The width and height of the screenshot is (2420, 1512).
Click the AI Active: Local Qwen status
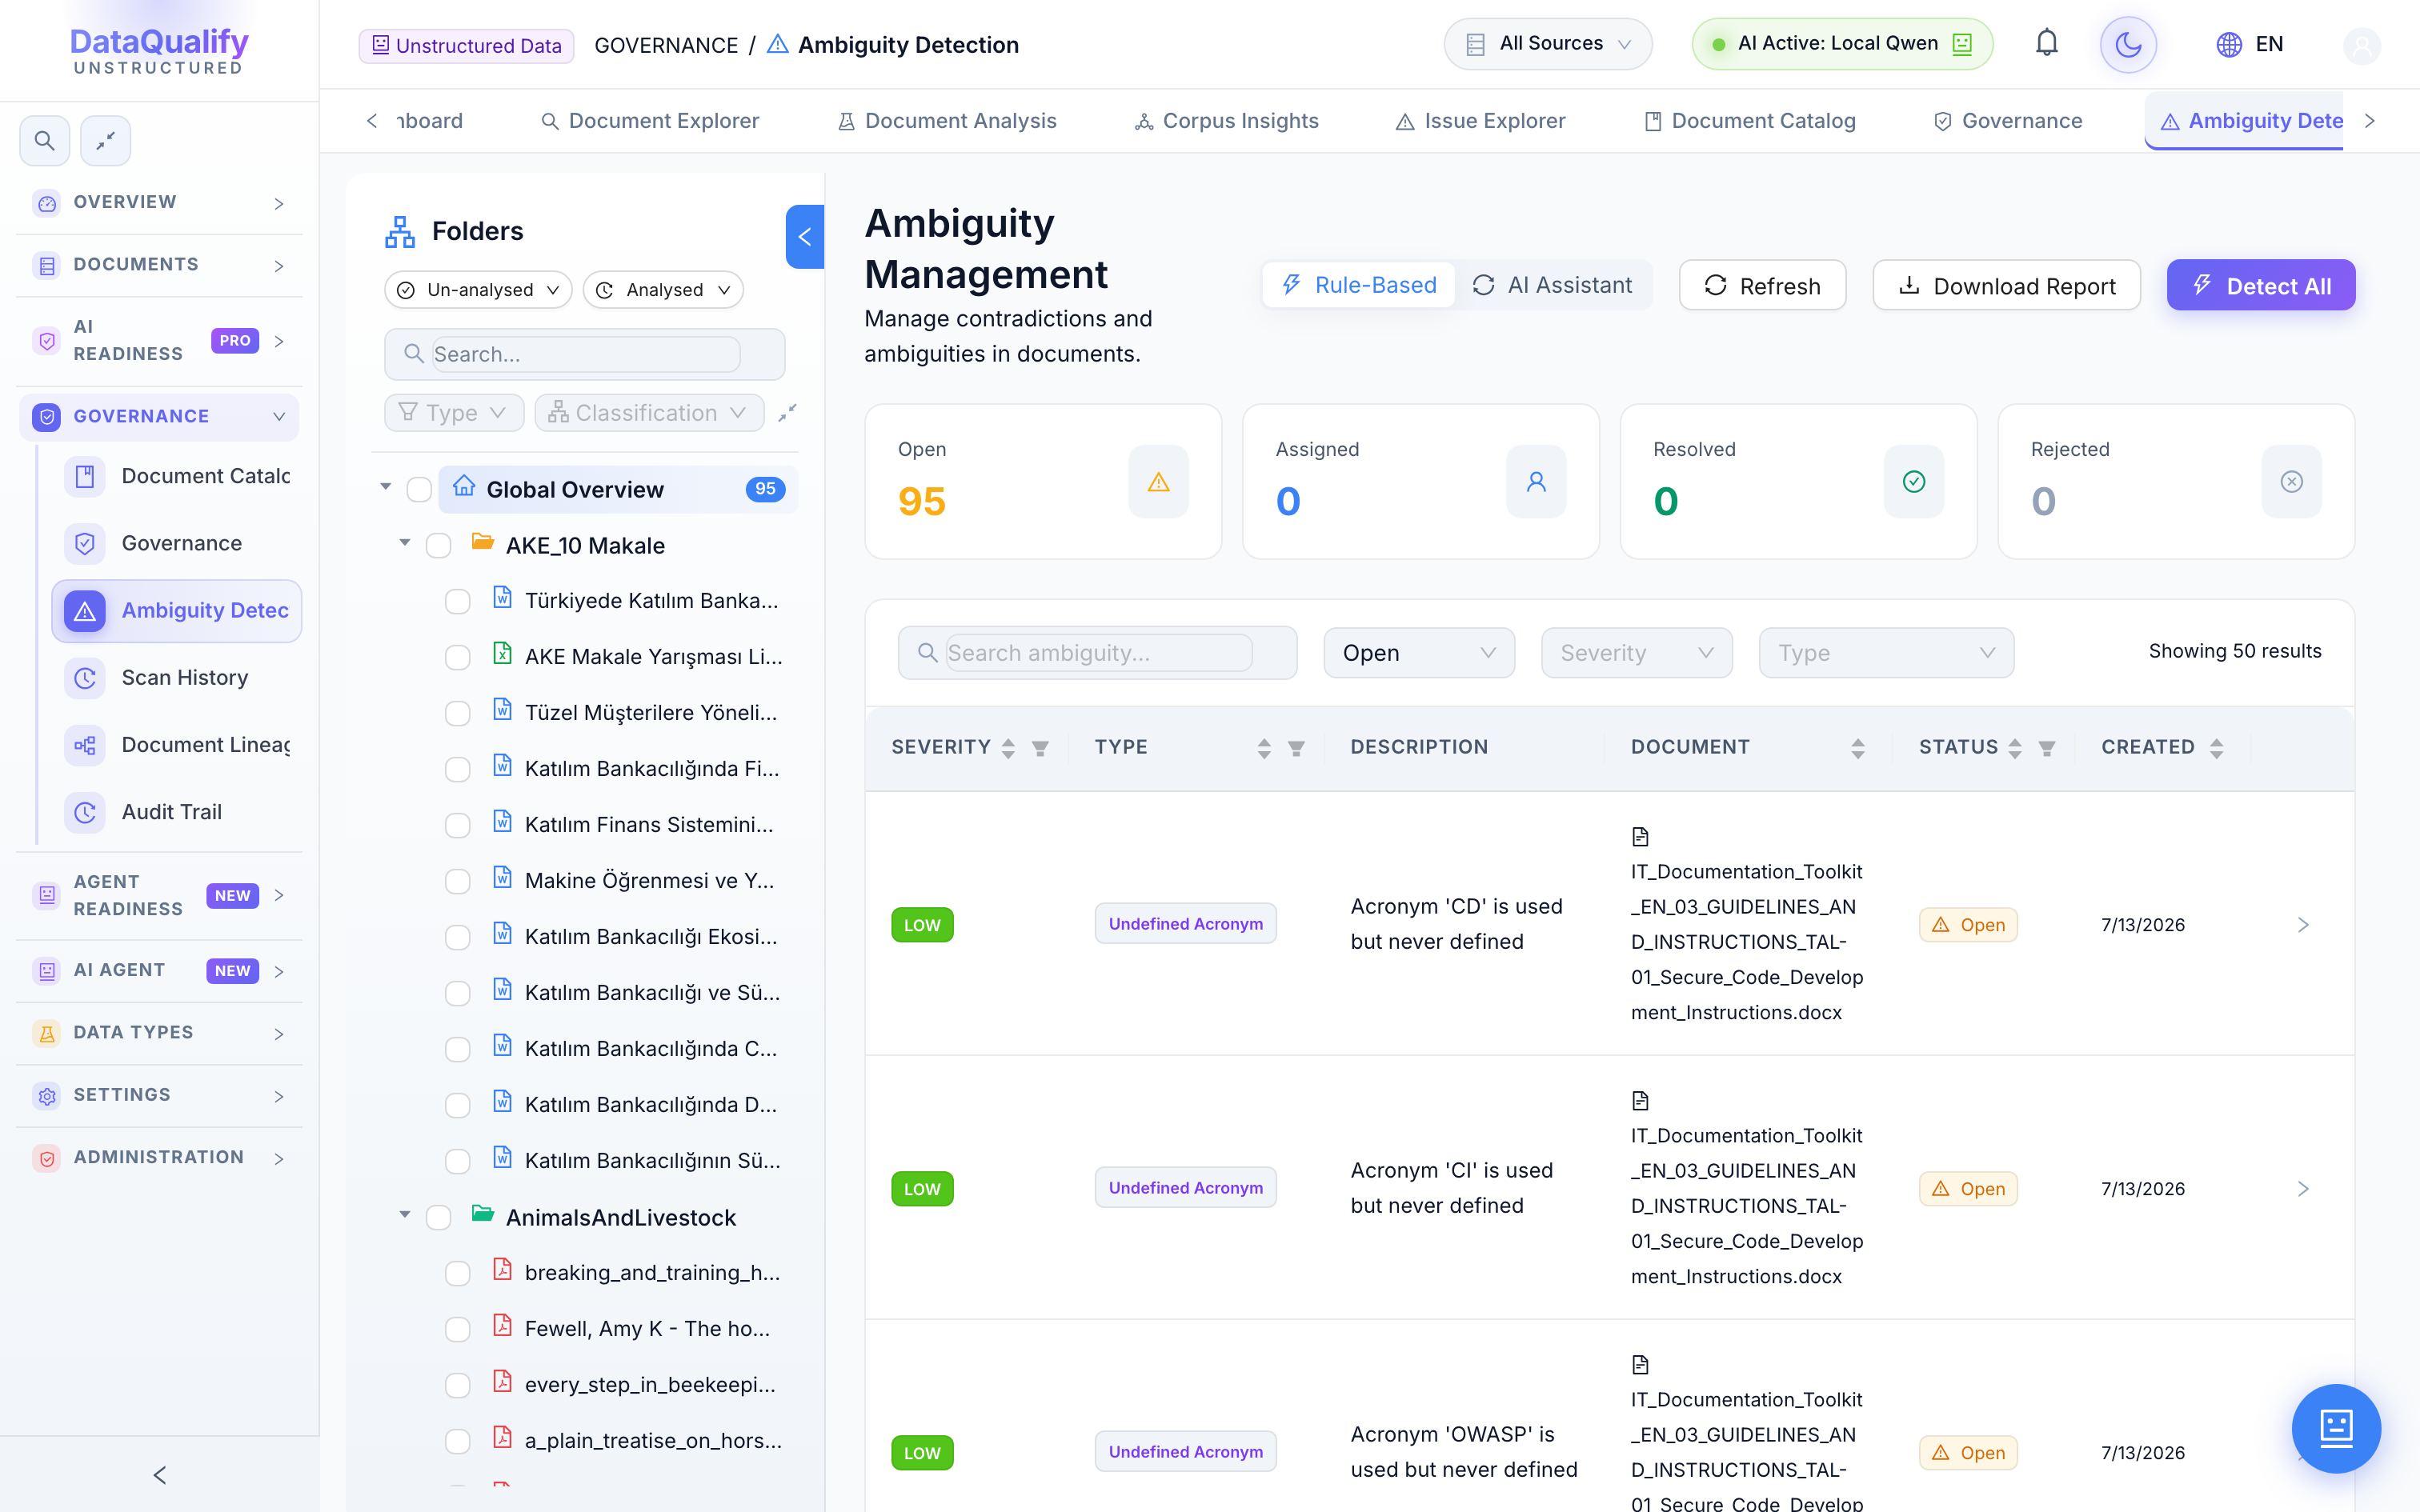(1842, 44)
